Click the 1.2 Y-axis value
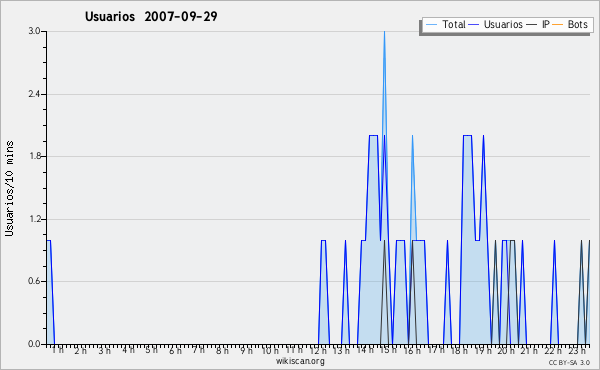 [x=35, y=219]
